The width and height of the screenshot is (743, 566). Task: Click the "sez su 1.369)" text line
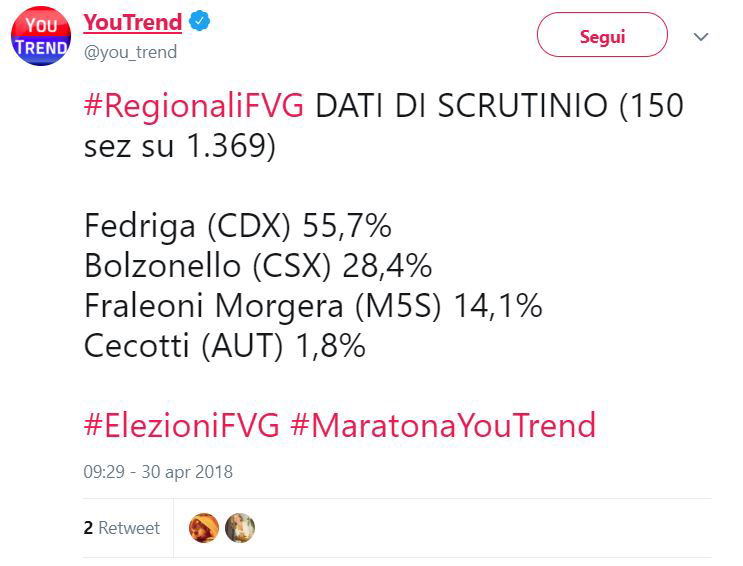point(180,146)
